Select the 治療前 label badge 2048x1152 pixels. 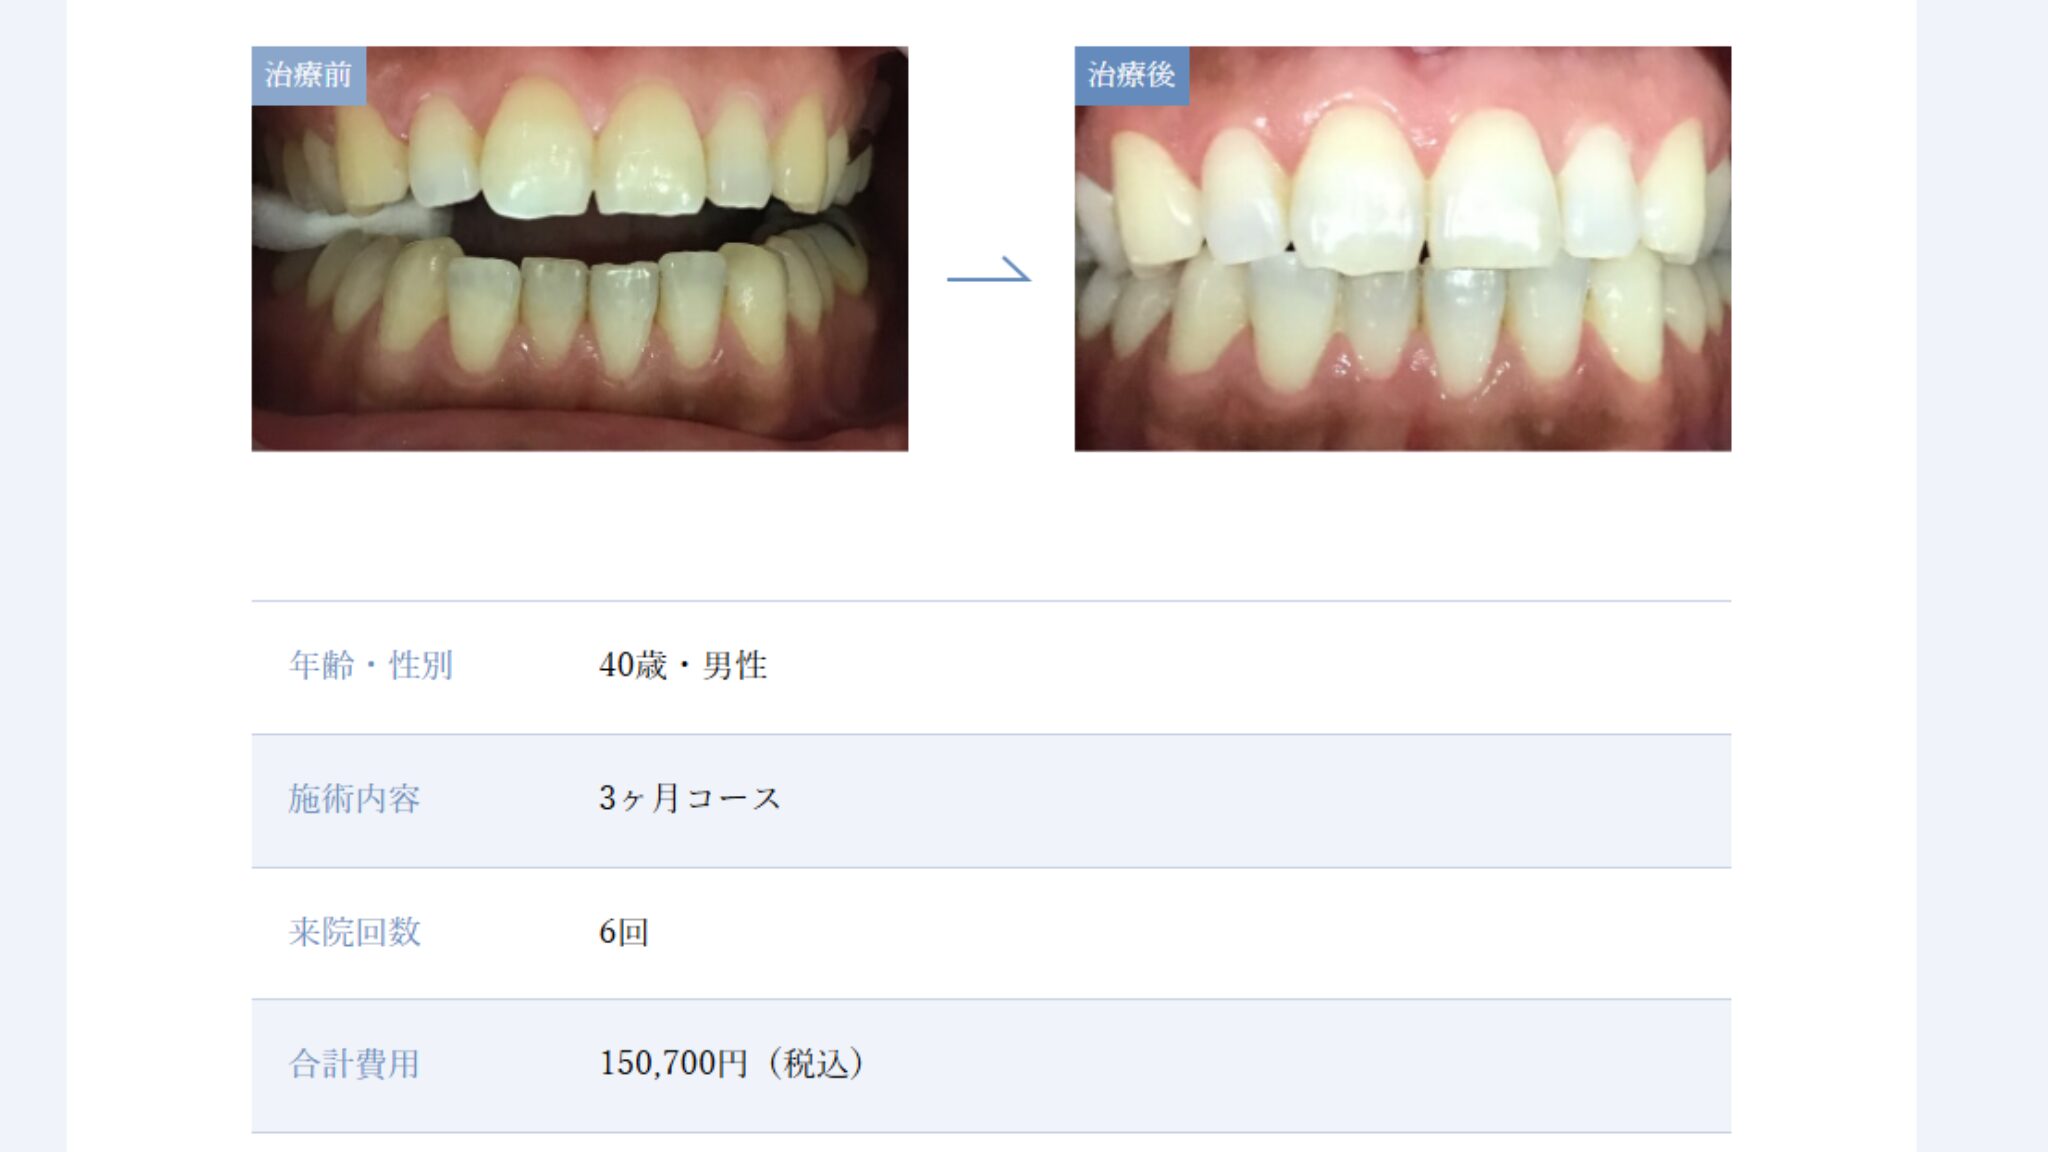click(308, 75)
